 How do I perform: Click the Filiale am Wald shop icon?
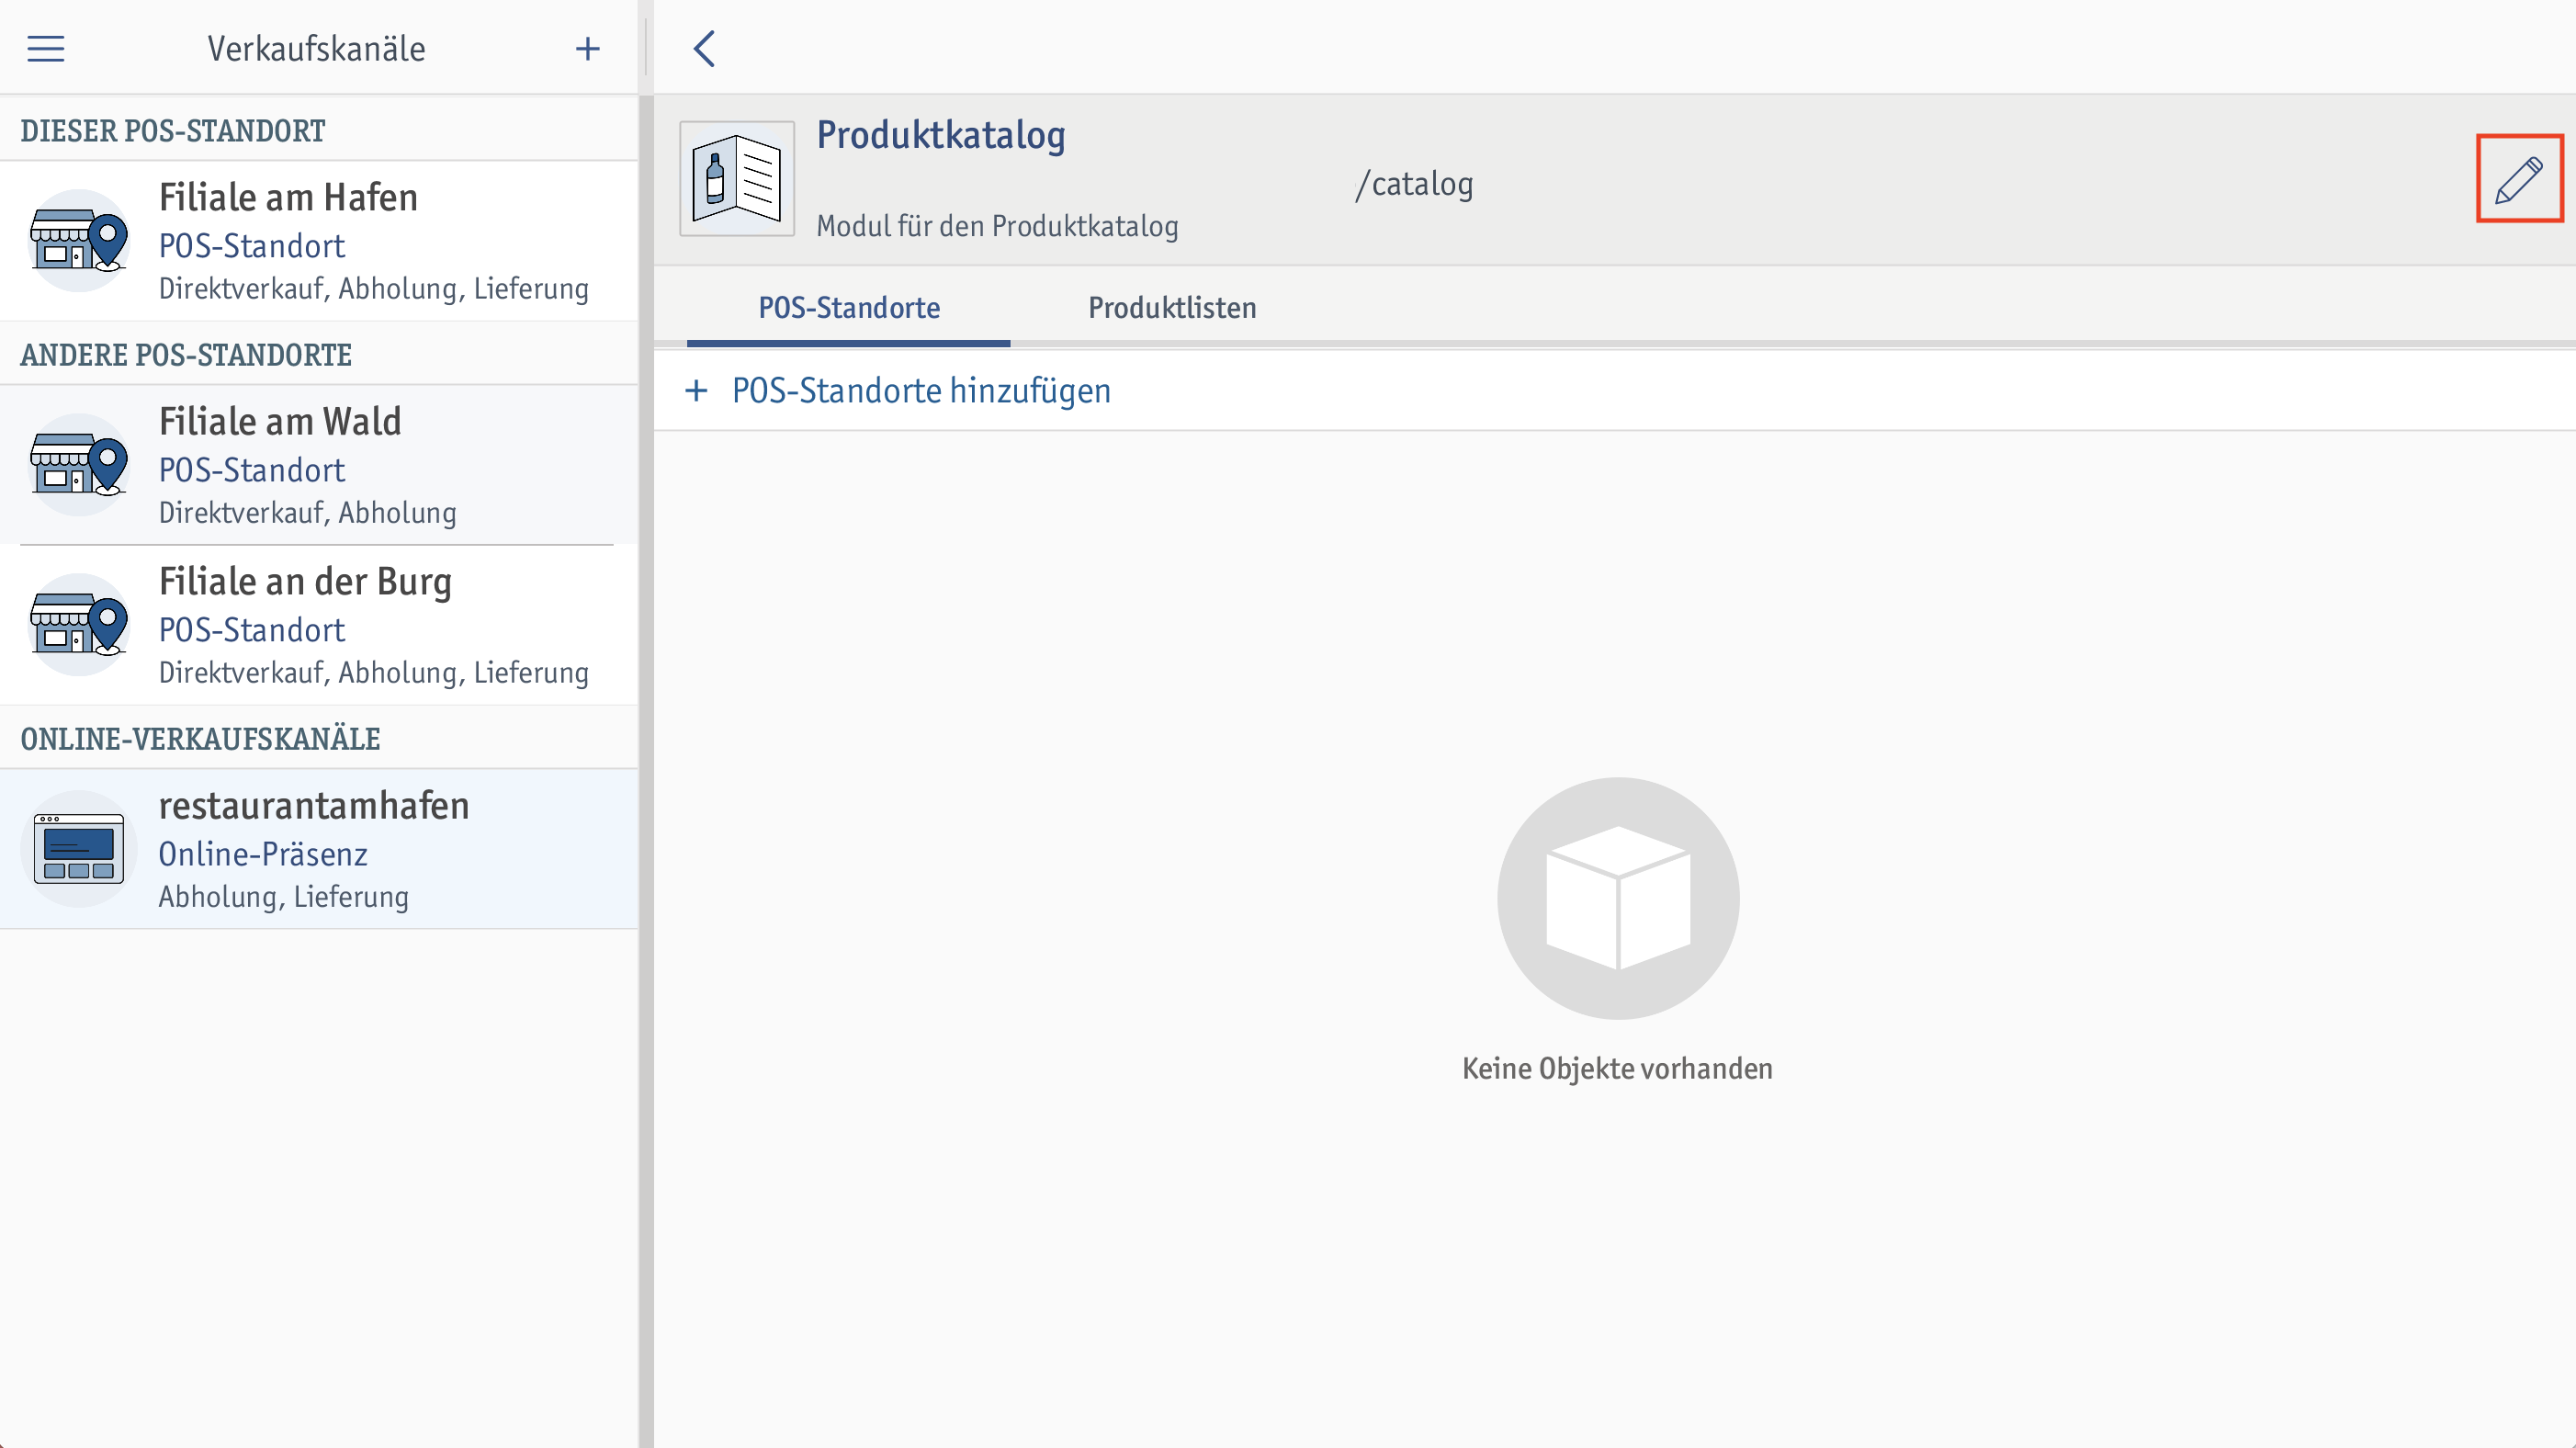coord(80,464)
